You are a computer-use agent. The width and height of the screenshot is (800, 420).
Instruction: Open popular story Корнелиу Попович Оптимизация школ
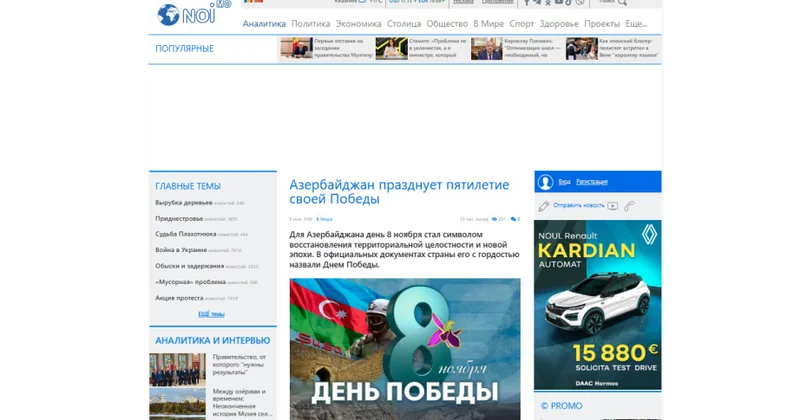pyautogui.click(x=533, y=48)
